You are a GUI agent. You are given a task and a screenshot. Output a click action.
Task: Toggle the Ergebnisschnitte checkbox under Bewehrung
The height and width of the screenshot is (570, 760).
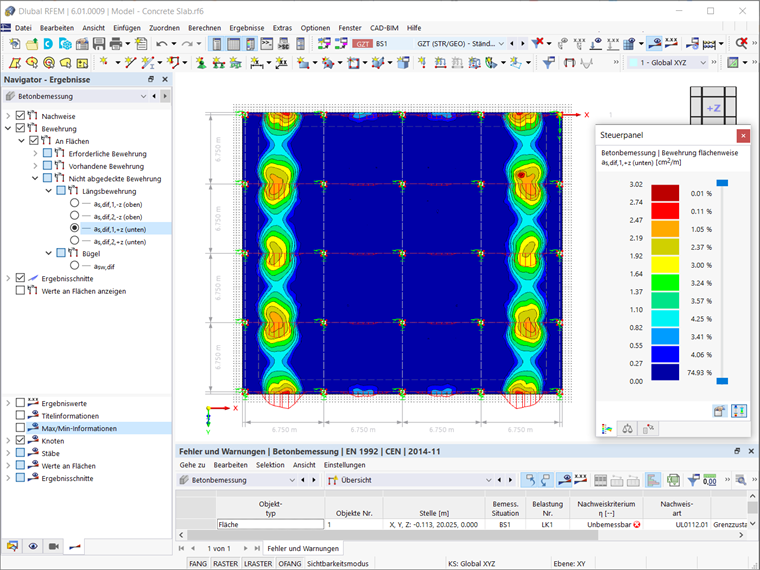point(20,278)
